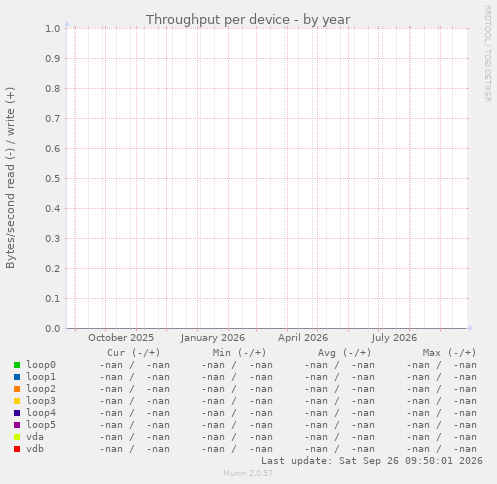Select the vda device label
This screenshot has width=497, height=484.
35,437
